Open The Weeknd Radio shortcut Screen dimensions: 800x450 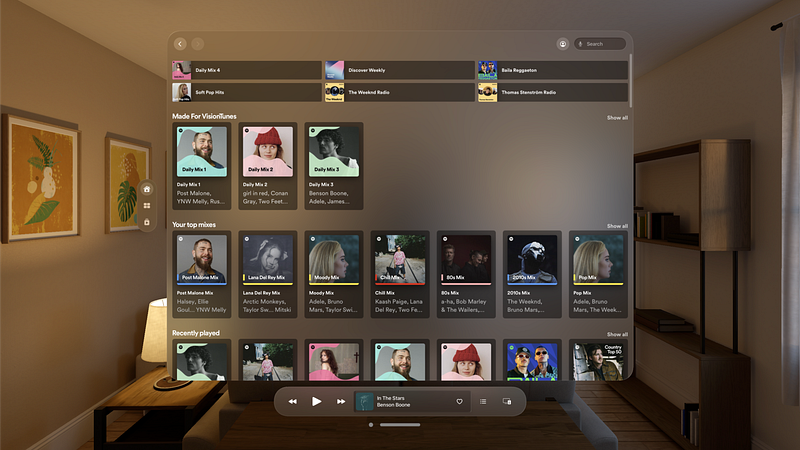[399, 92]
